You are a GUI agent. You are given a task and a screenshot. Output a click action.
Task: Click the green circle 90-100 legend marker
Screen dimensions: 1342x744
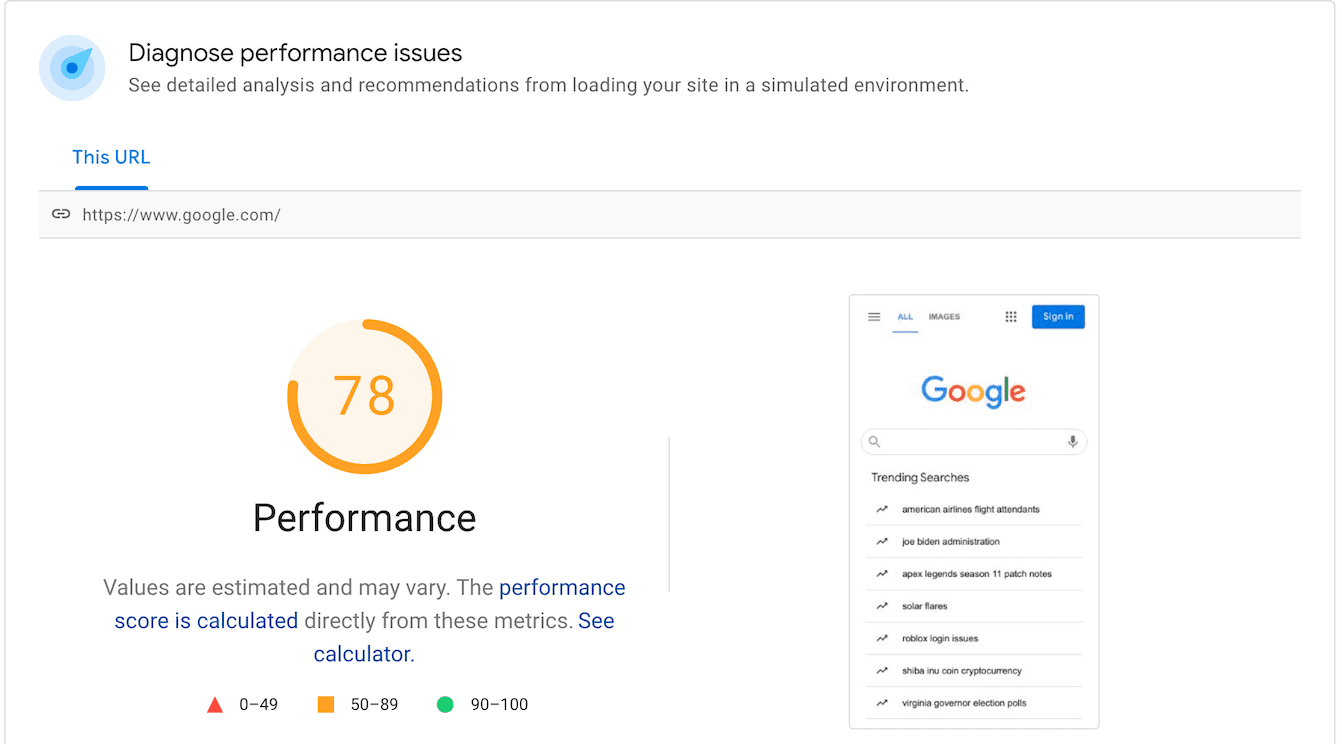445,704
